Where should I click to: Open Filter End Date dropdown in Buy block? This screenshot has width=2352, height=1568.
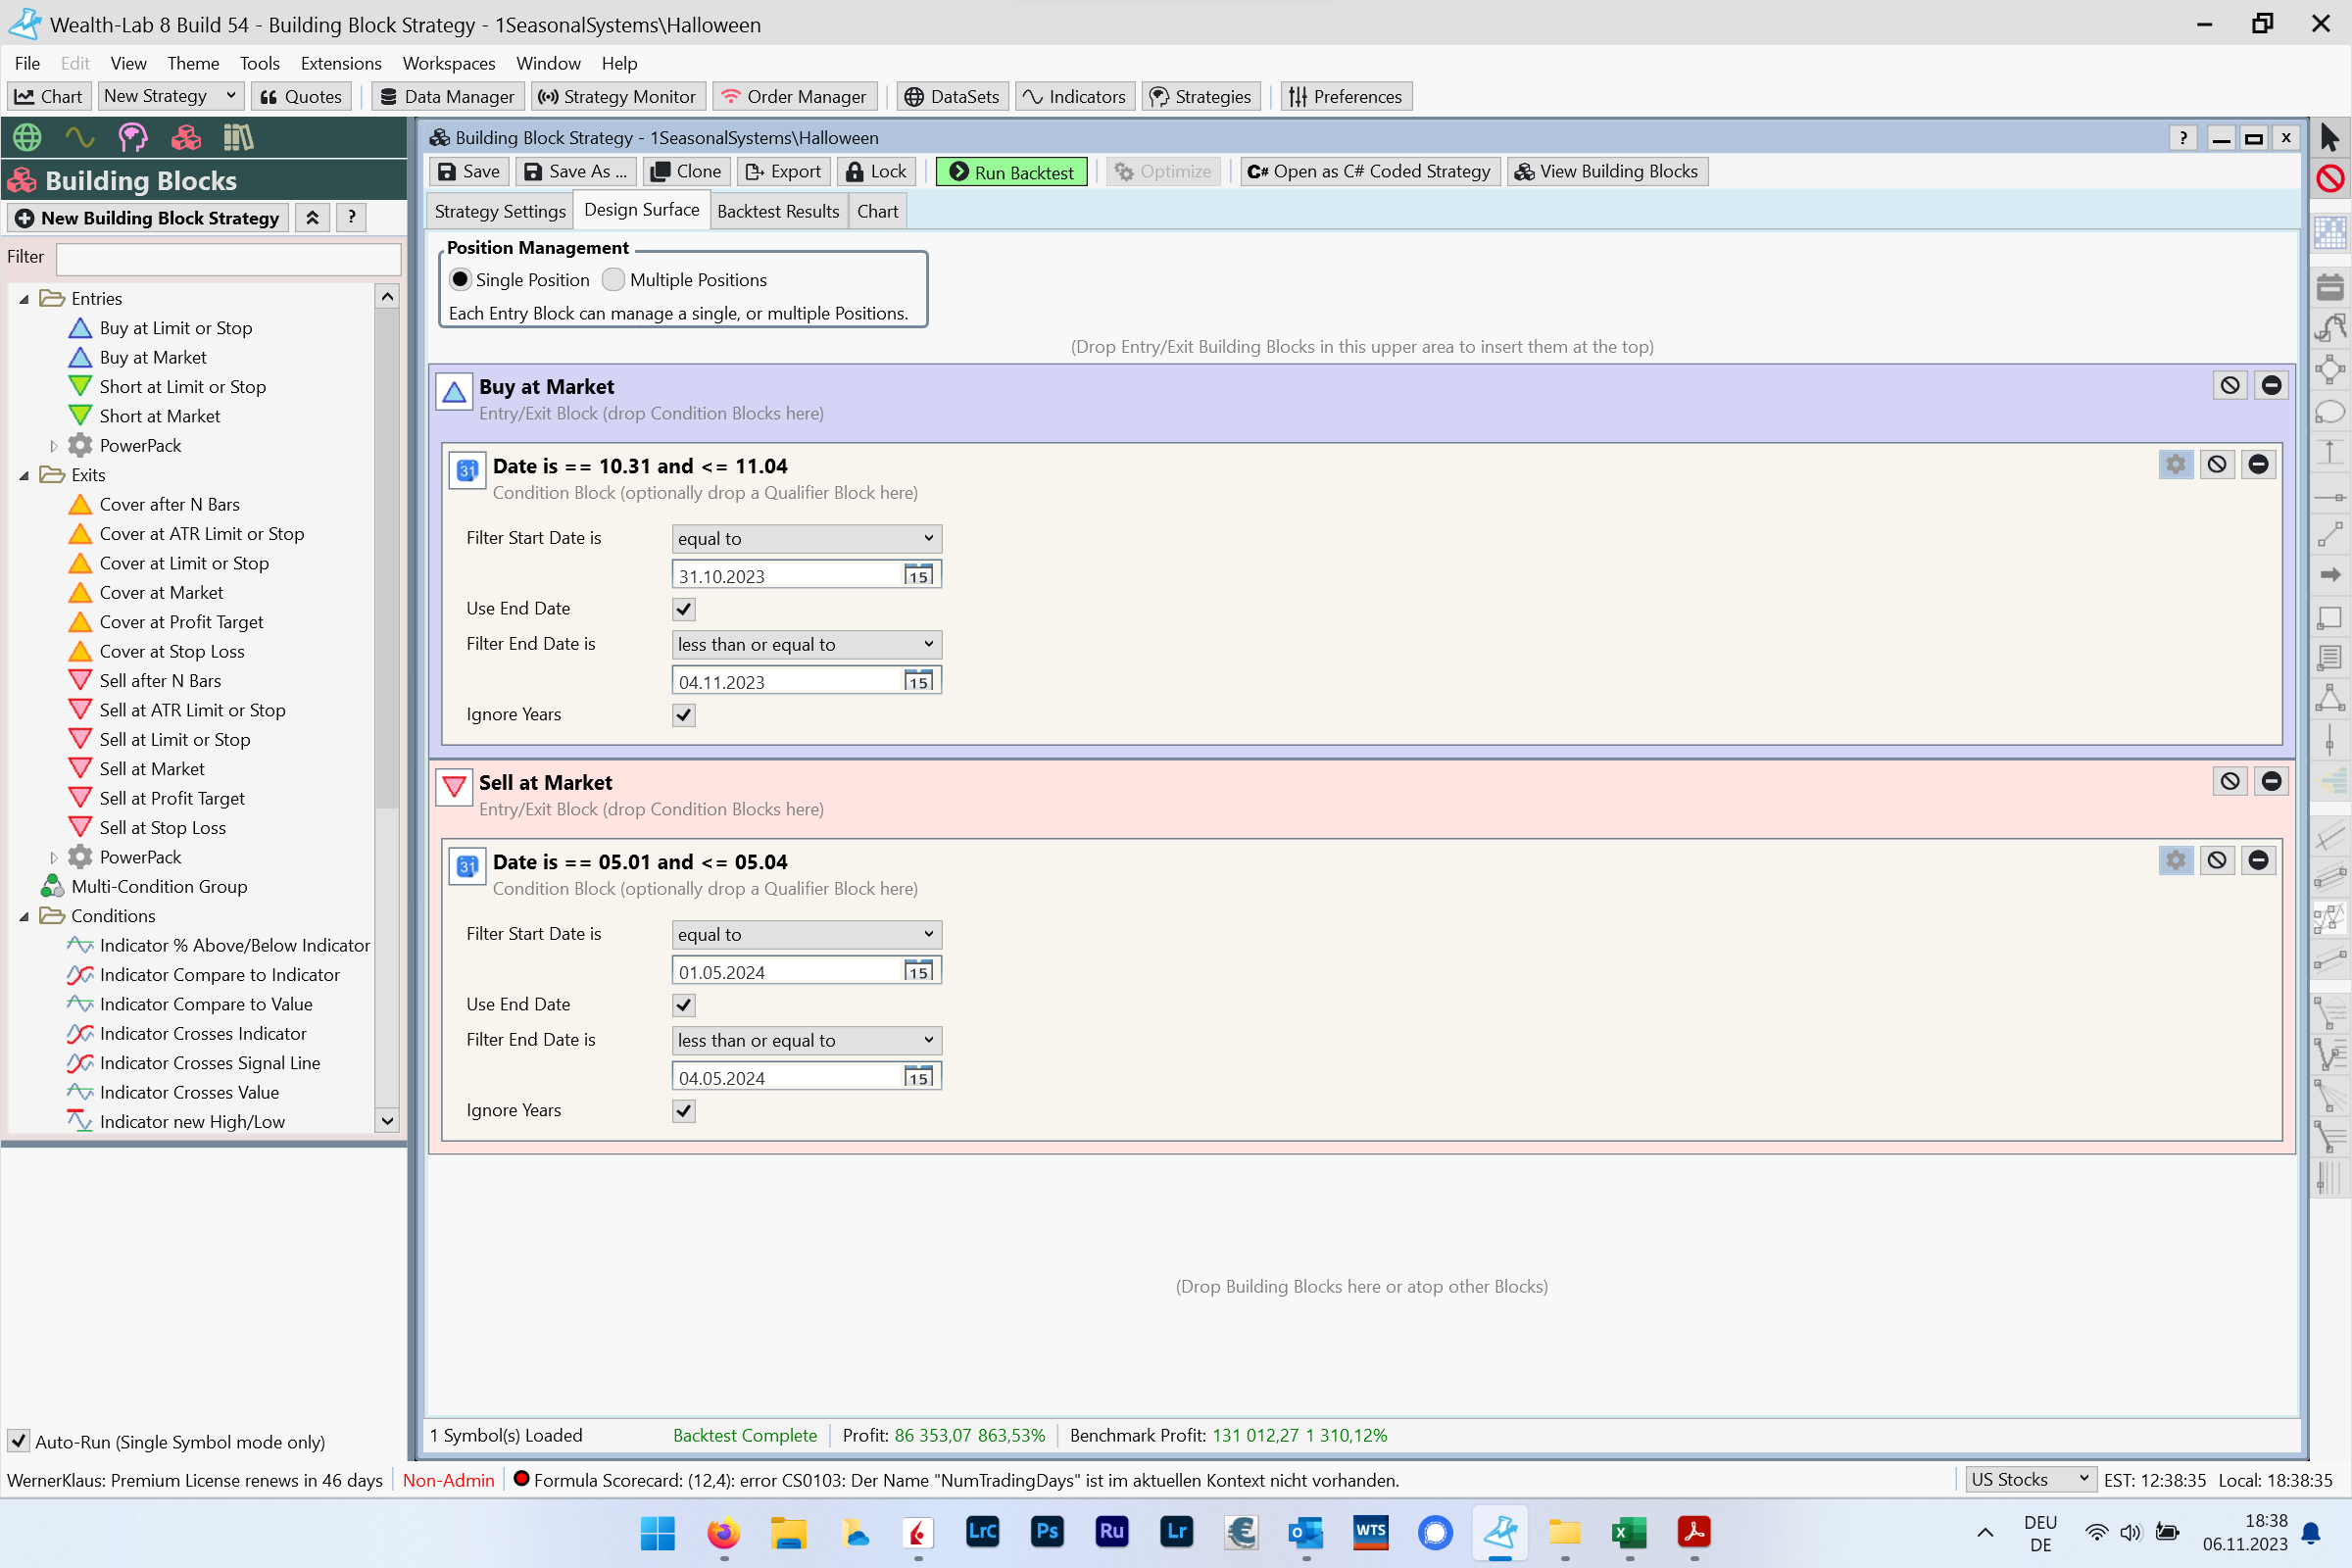tap(806, 645)
